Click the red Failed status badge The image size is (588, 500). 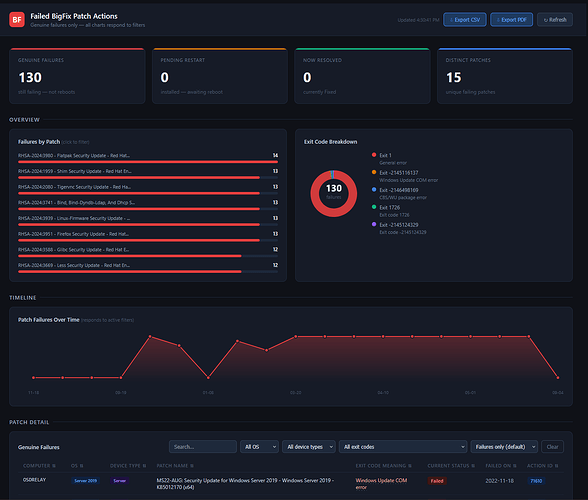tap(437, 480)
